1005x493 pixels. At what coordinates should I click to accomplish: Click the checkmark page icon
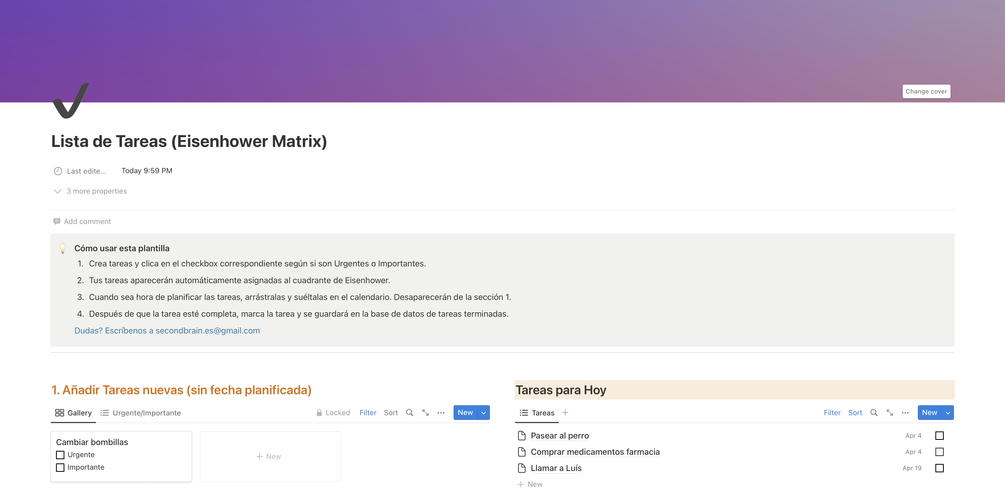pyautogui.click(x=71, y=101)
